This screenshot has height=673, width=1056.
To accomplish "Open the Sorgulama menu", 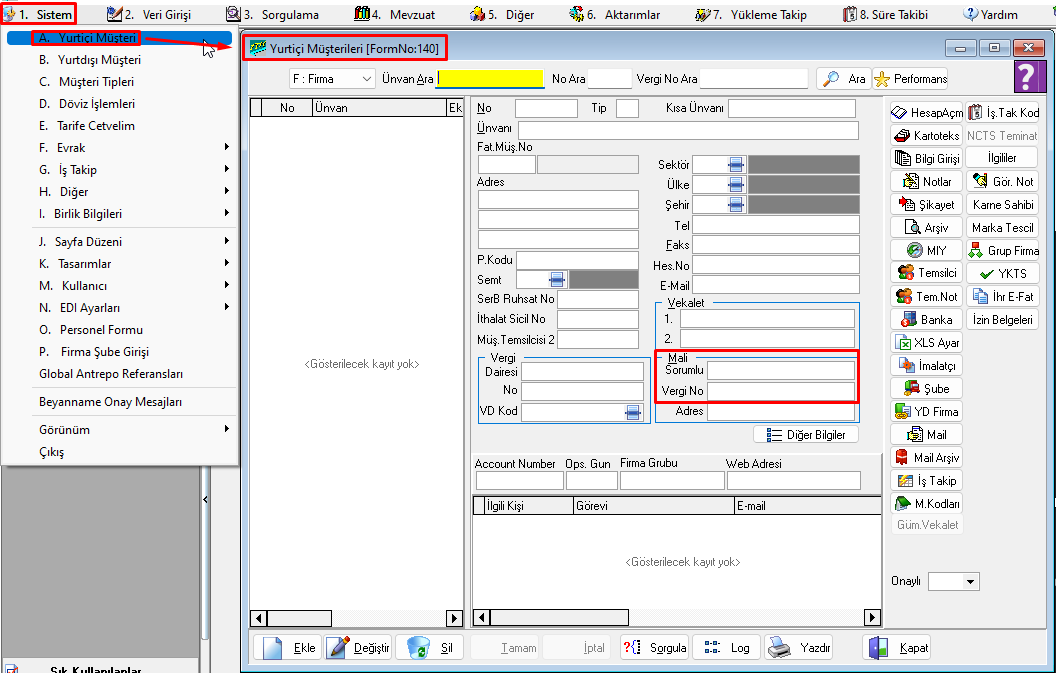I will click(273, 14).
